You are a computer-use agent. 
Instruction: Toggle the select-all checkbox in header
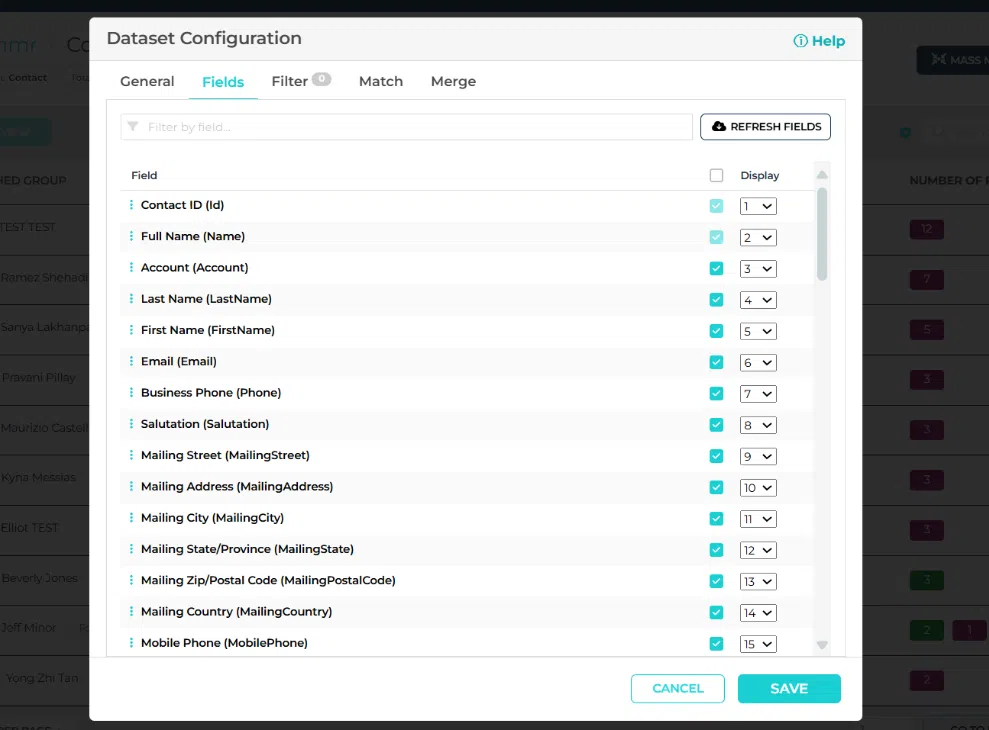[x=716, y=175]
